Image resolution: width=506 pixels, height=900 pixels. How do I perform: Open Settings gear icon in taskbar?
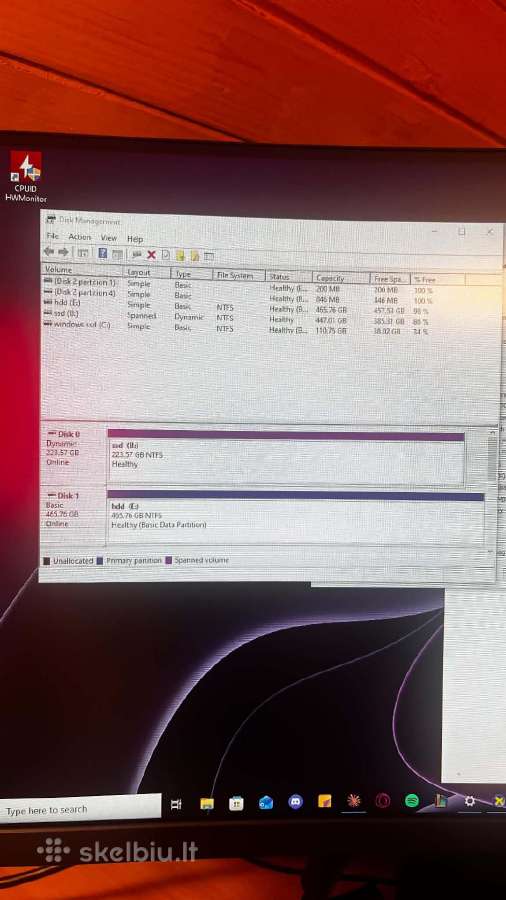[469, 801]
